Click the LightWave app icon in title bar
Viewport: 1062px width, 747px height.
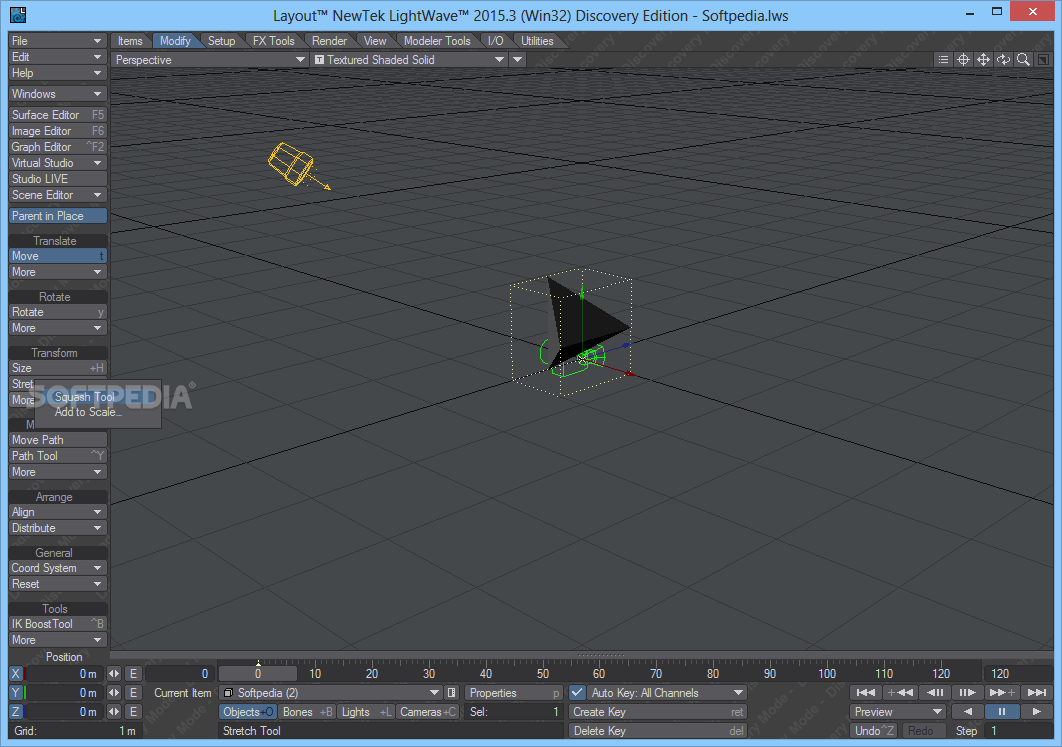pyautogui.click(x=18, y=14)
